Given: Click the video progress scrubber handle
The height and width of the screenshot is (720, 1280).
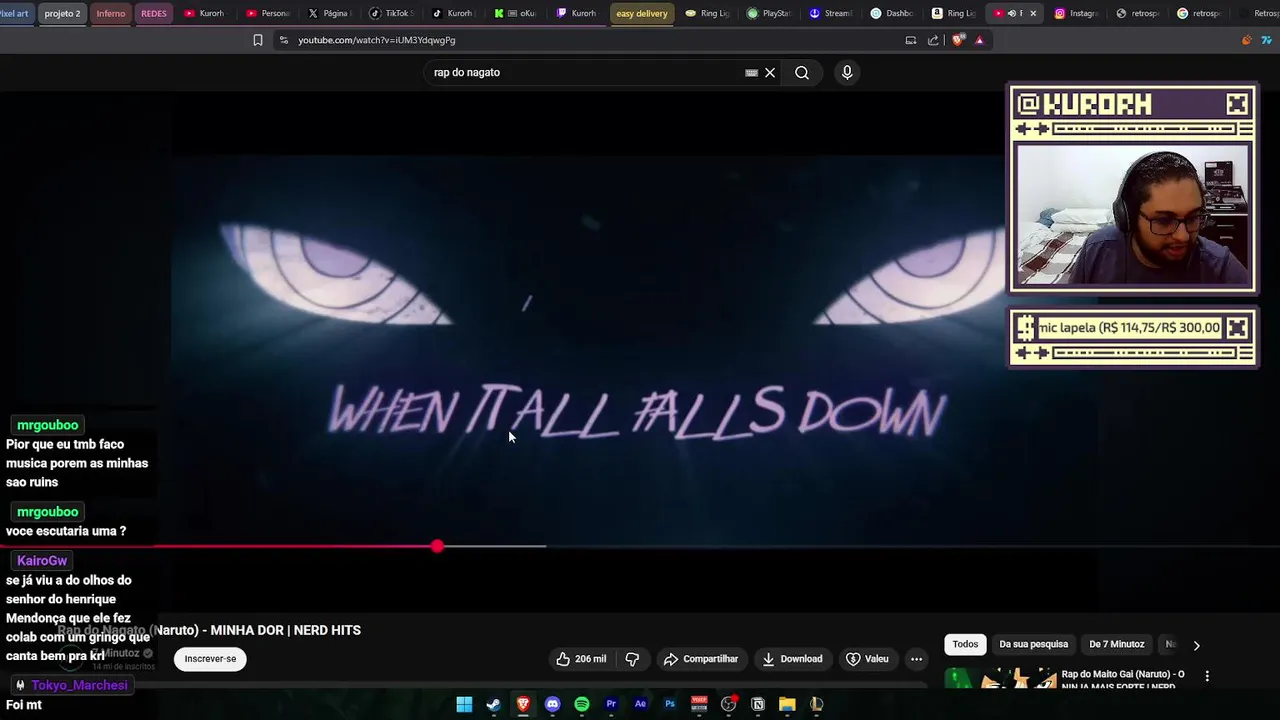Looking at the screenshot, I should [437, 546].
